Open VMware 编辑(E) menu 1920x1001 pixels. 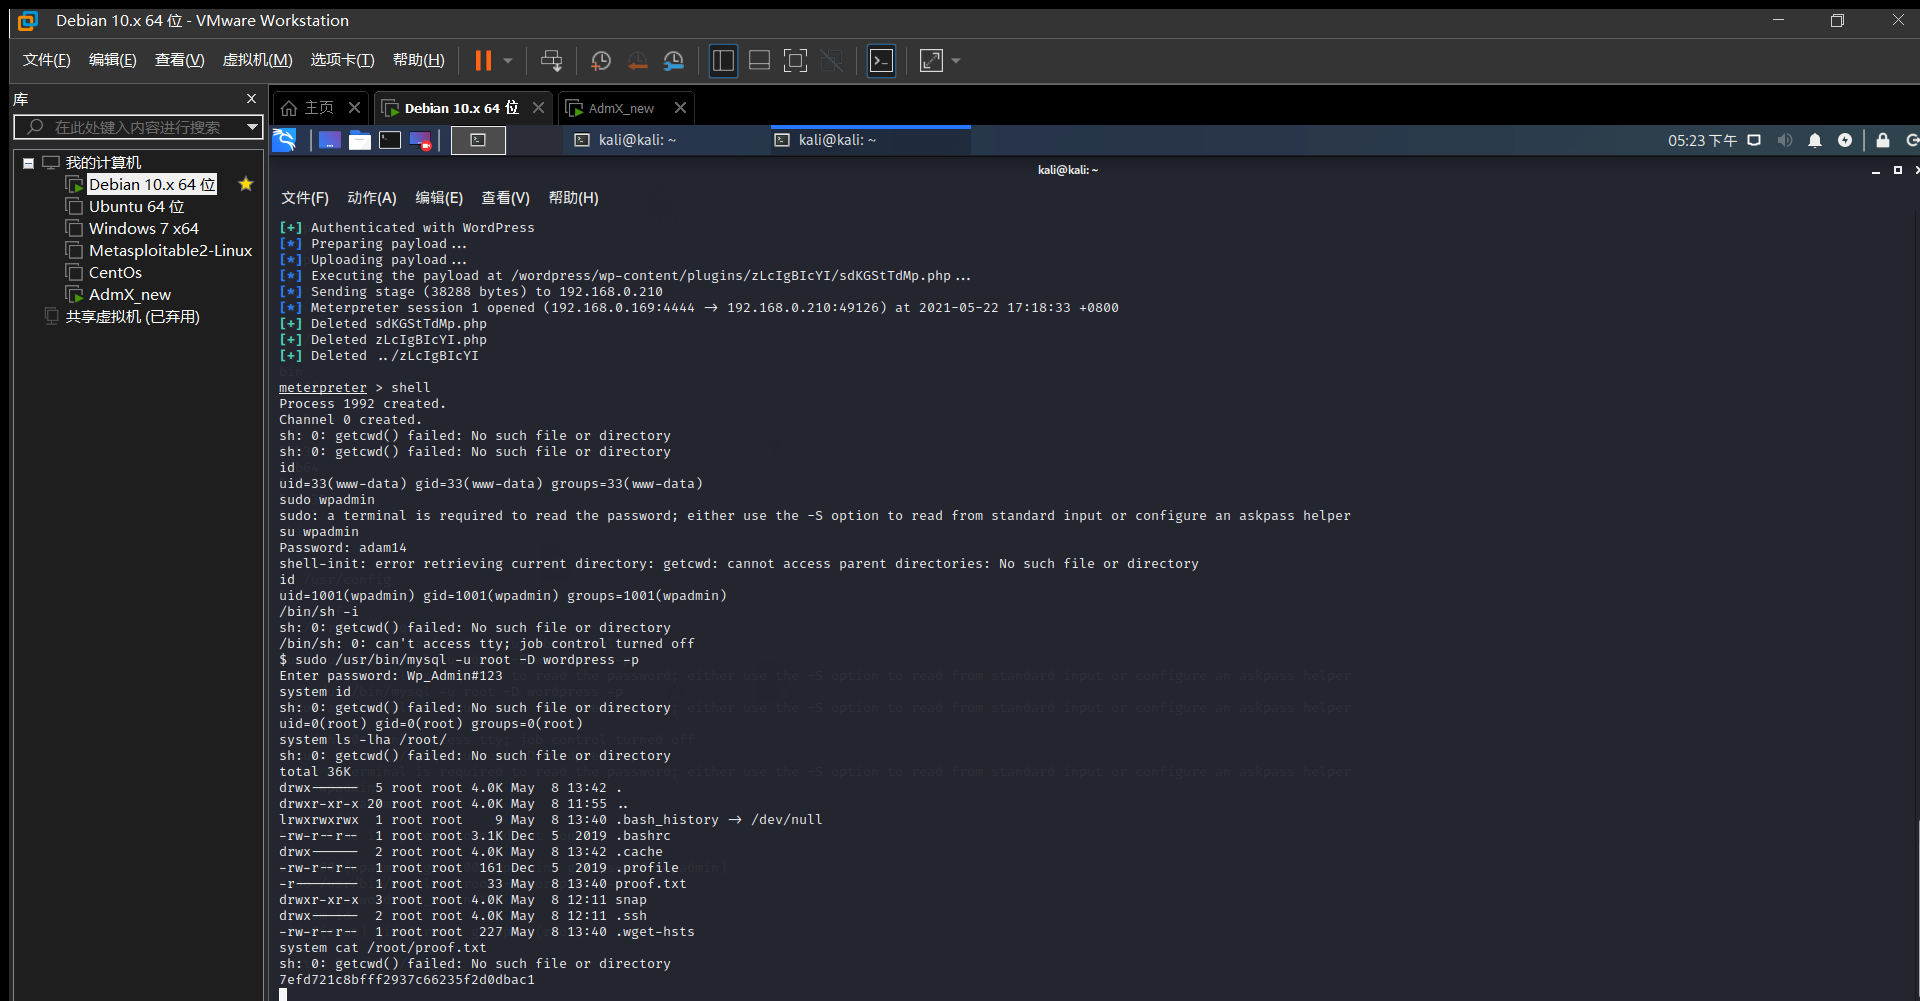click(x=113, y=60)
